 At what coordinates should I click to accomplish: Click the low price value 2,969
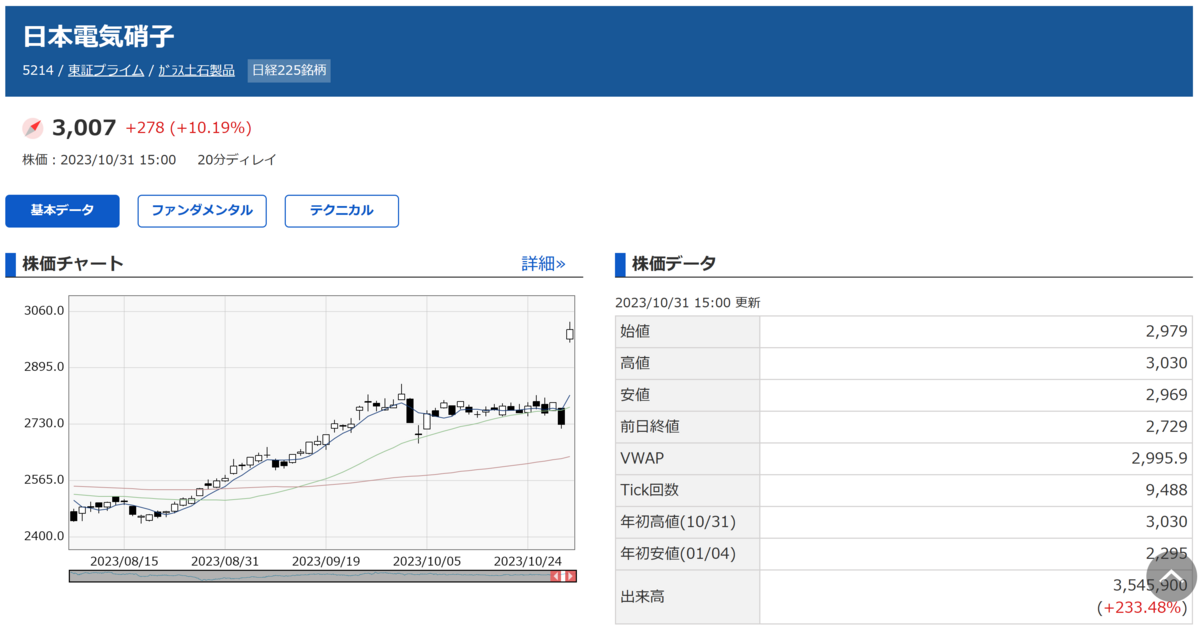point(1167,395)
